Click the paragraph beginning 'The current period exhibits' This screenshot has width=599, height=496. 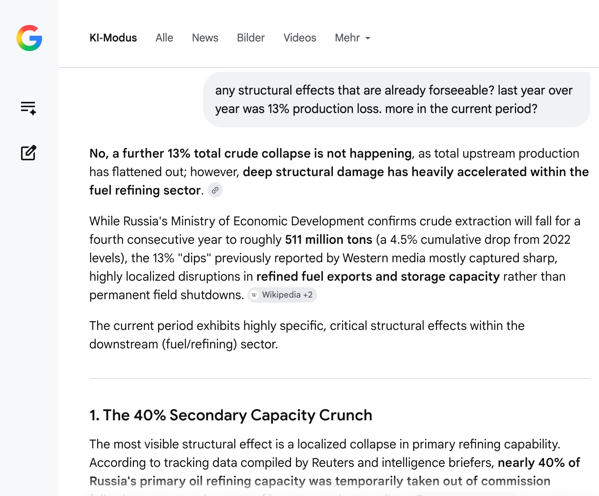(x=307, y=335)
